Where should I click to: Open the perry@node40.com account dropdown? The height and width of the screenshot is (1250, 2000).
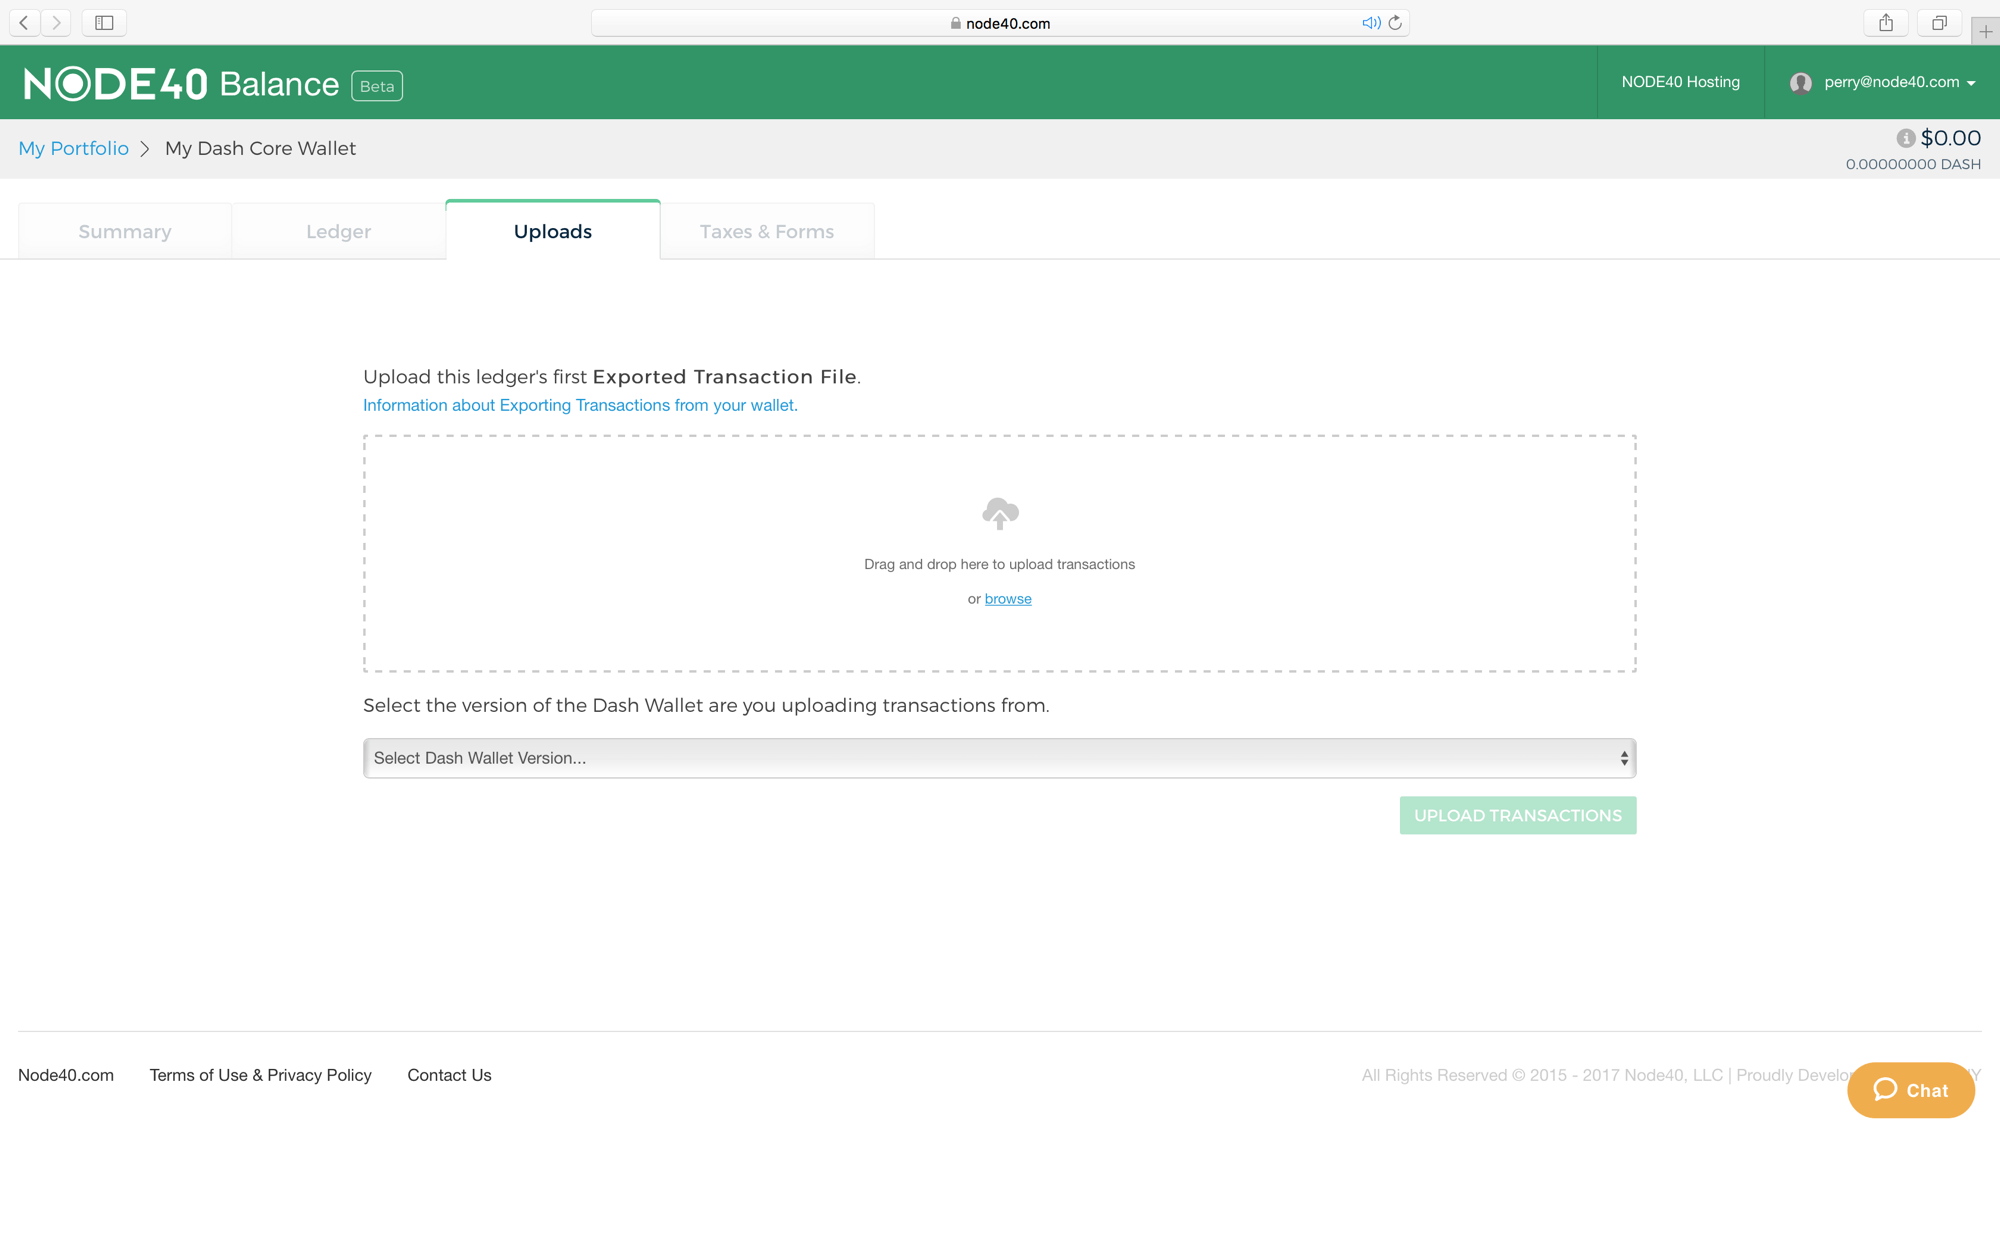click(x=1898, y=82)
